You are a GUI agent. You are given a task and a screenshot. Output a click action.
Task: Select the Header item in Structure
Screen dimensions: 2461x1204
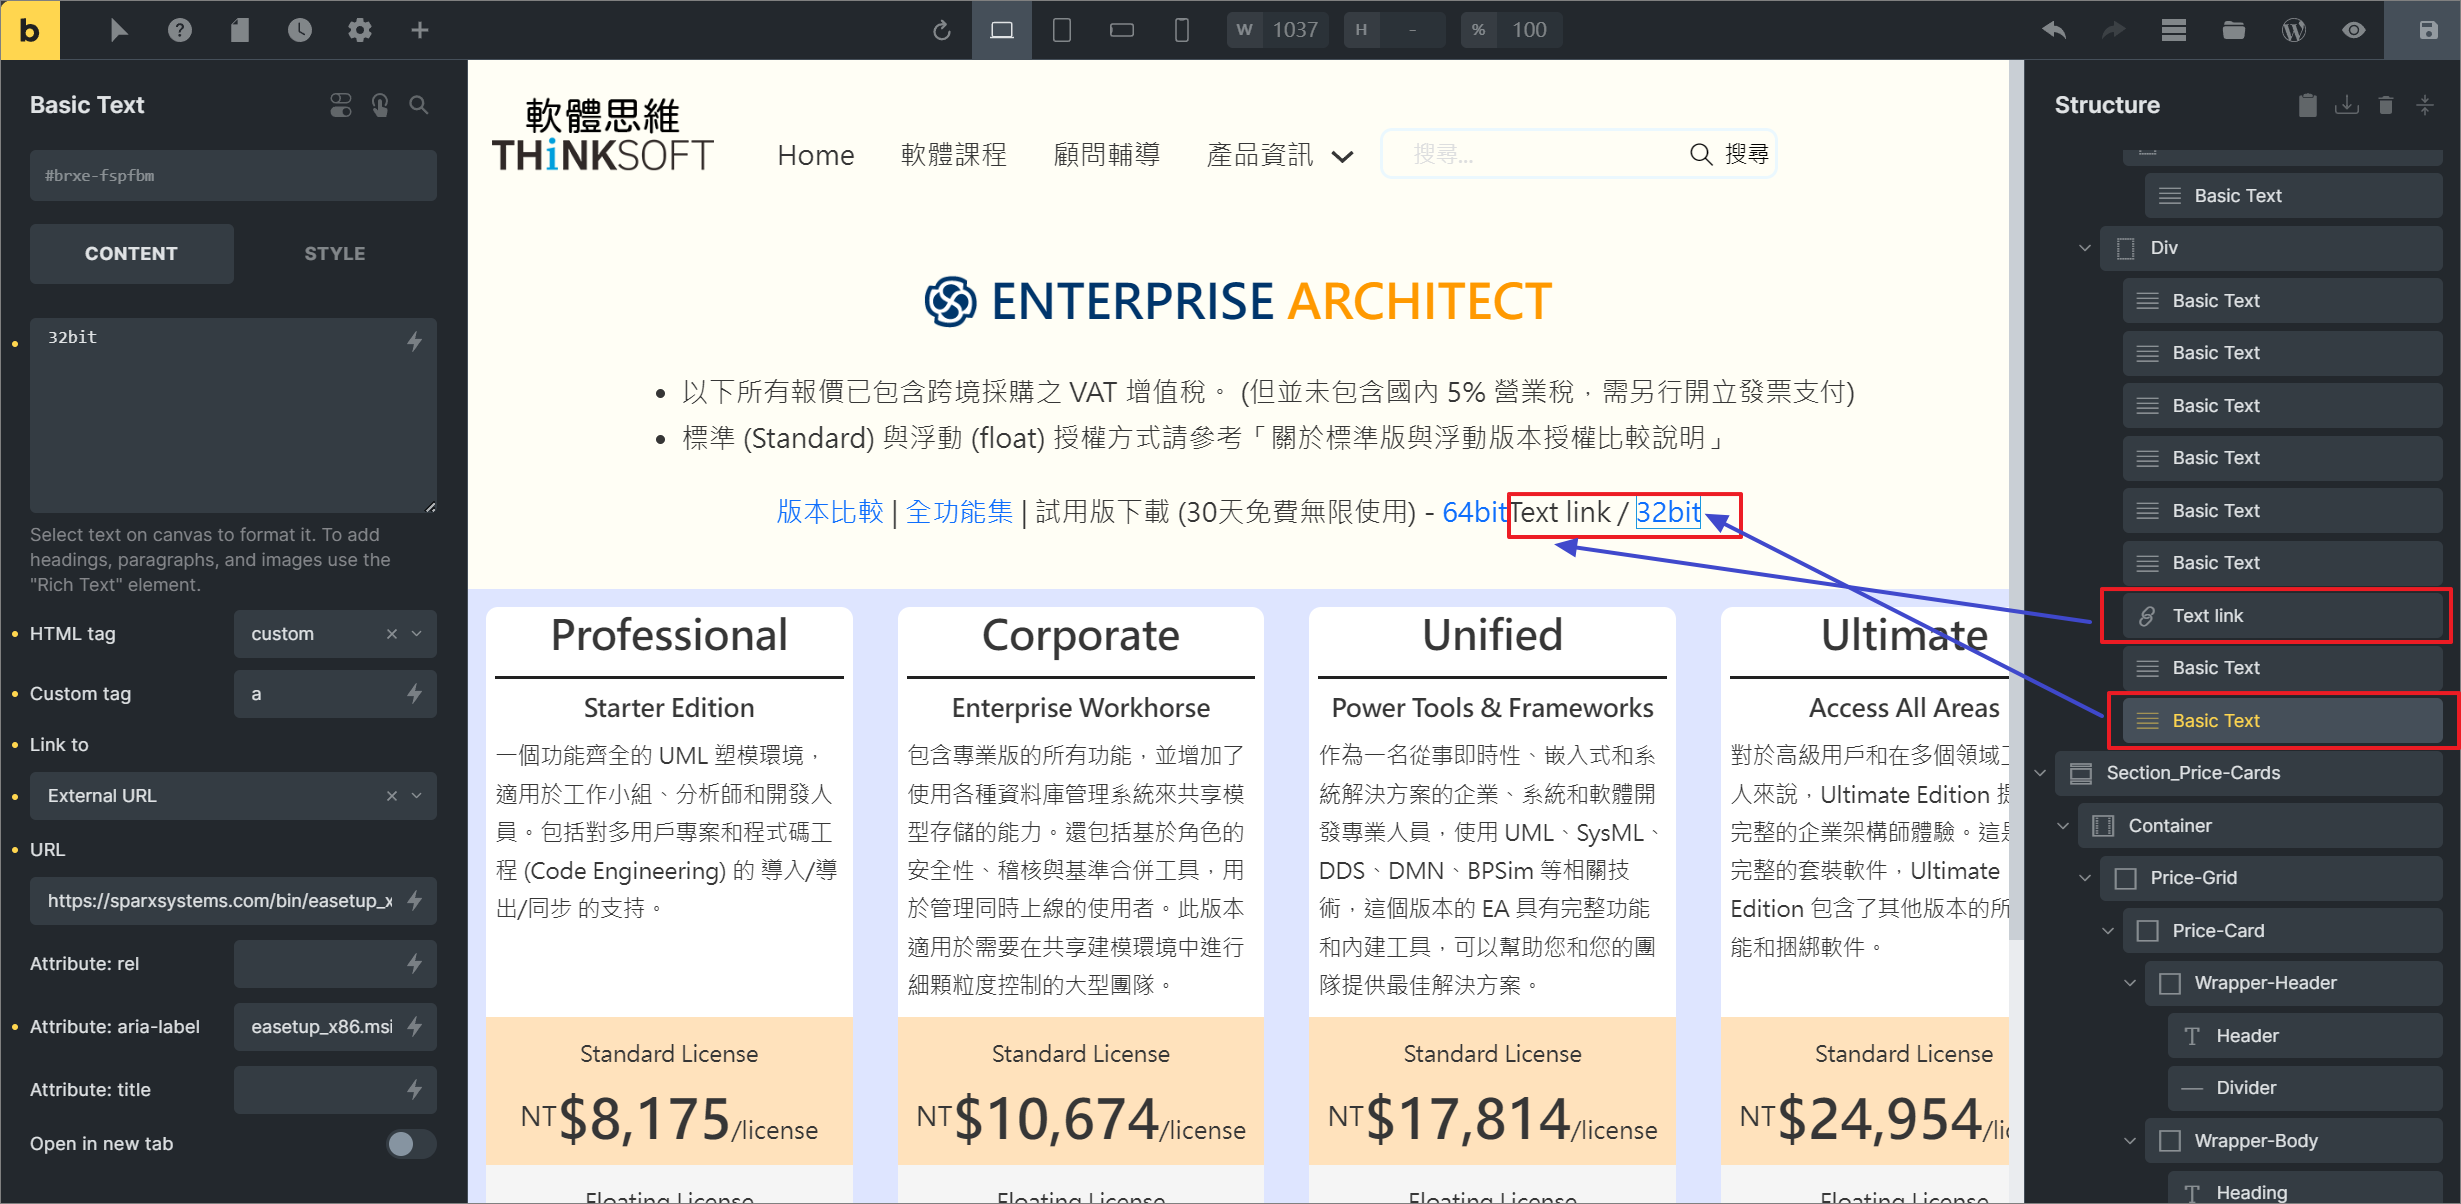coord(2305,1036)
